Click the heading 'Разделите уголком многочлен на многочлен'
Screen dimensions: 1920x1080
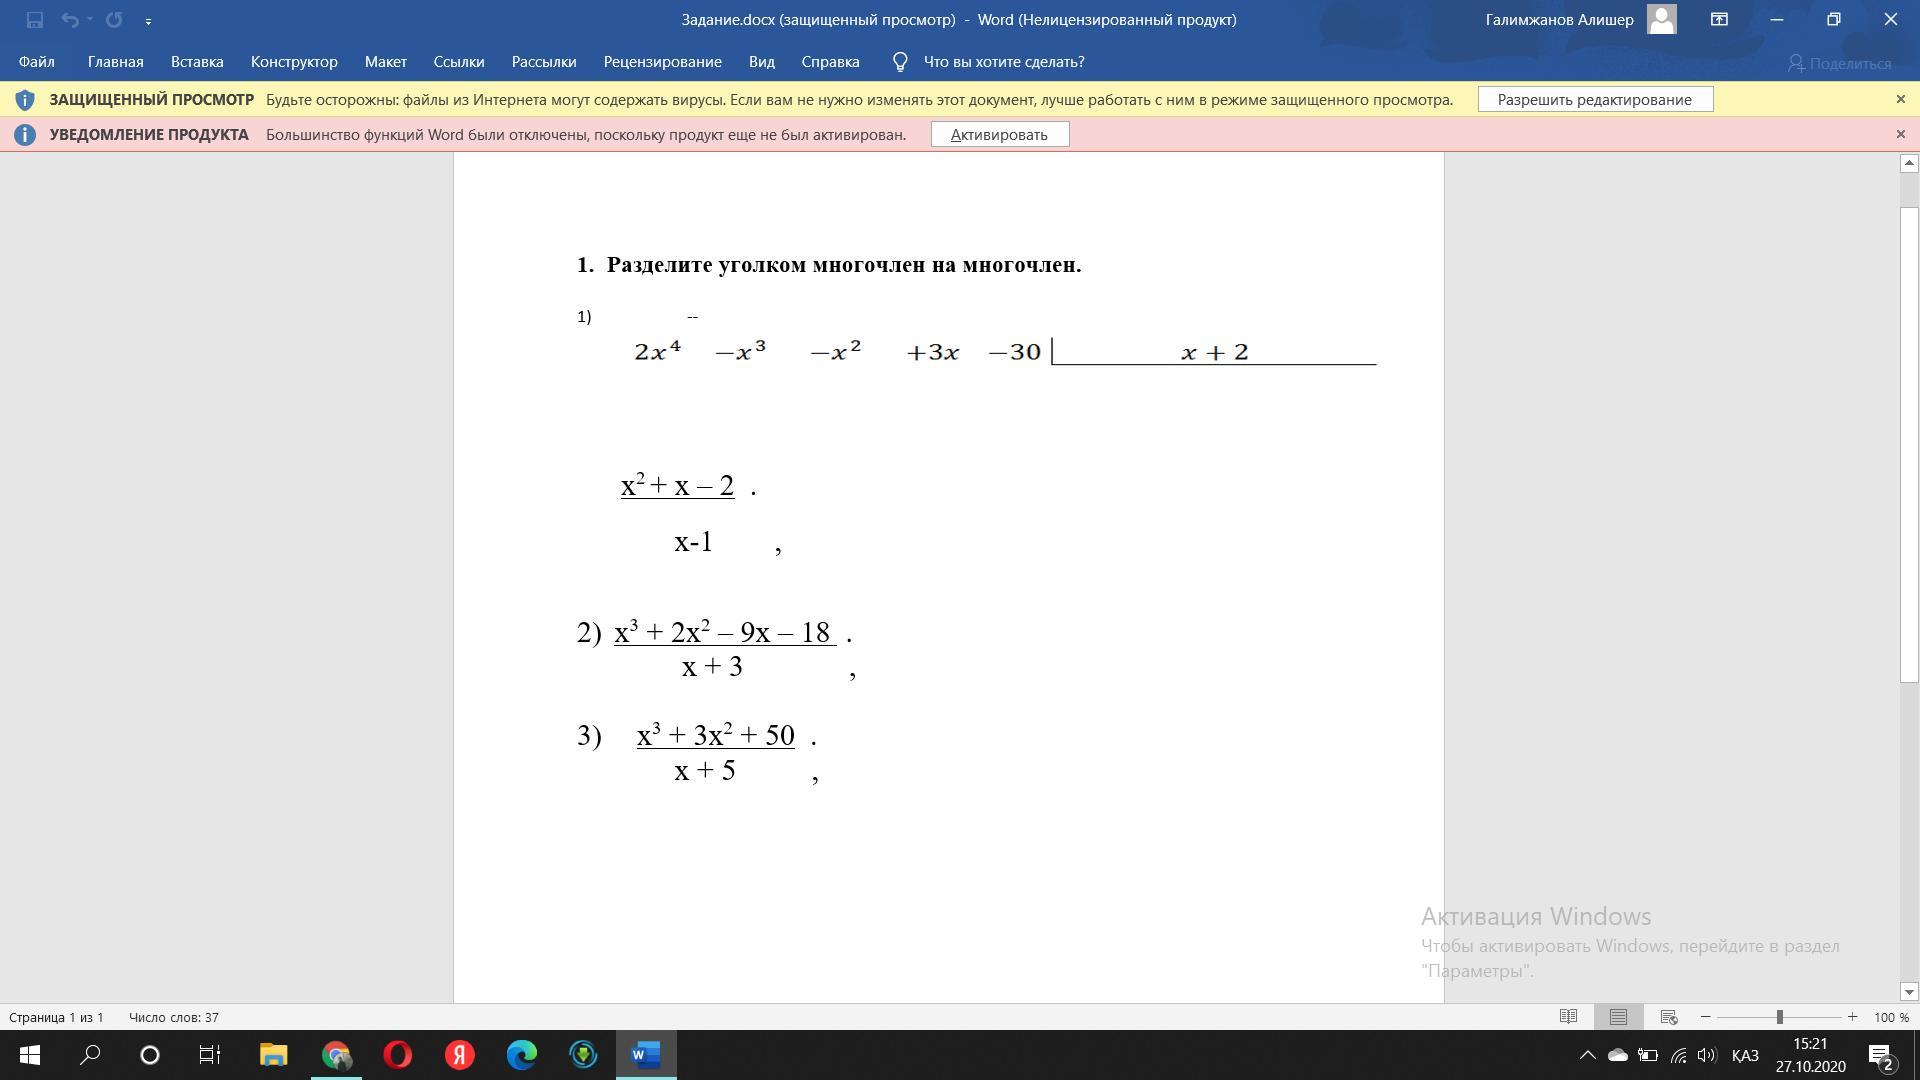(844, 265)
